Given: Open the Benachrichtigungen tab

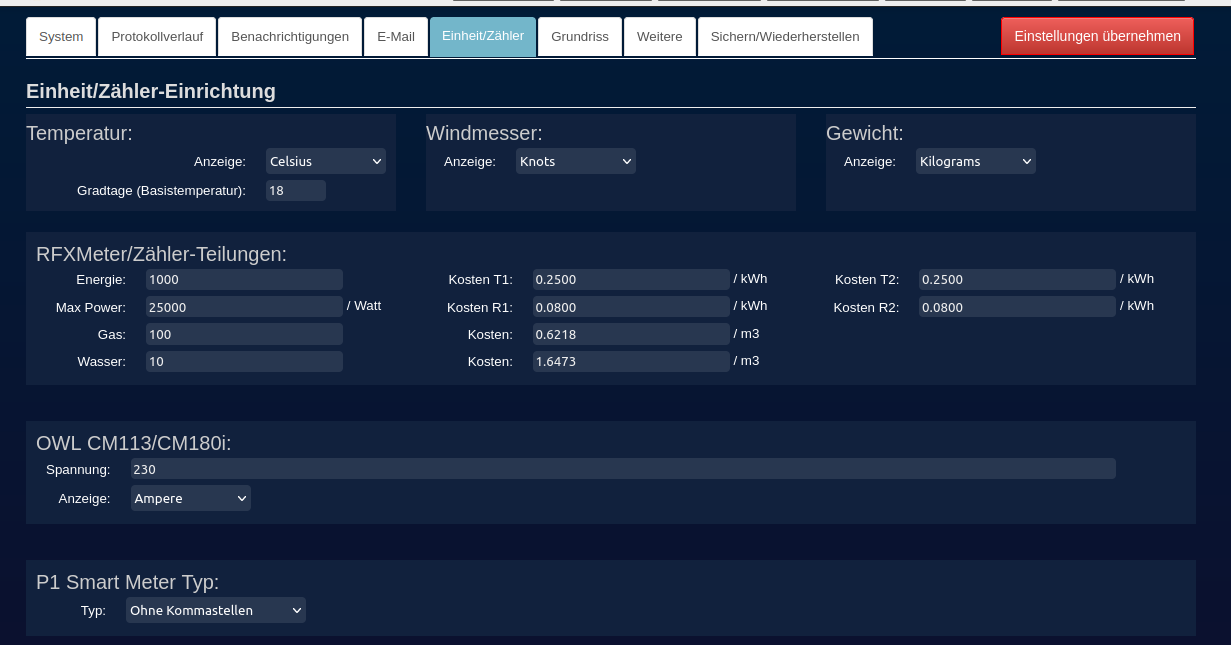Looking at the screenshot, I should (x=290, y=37).
